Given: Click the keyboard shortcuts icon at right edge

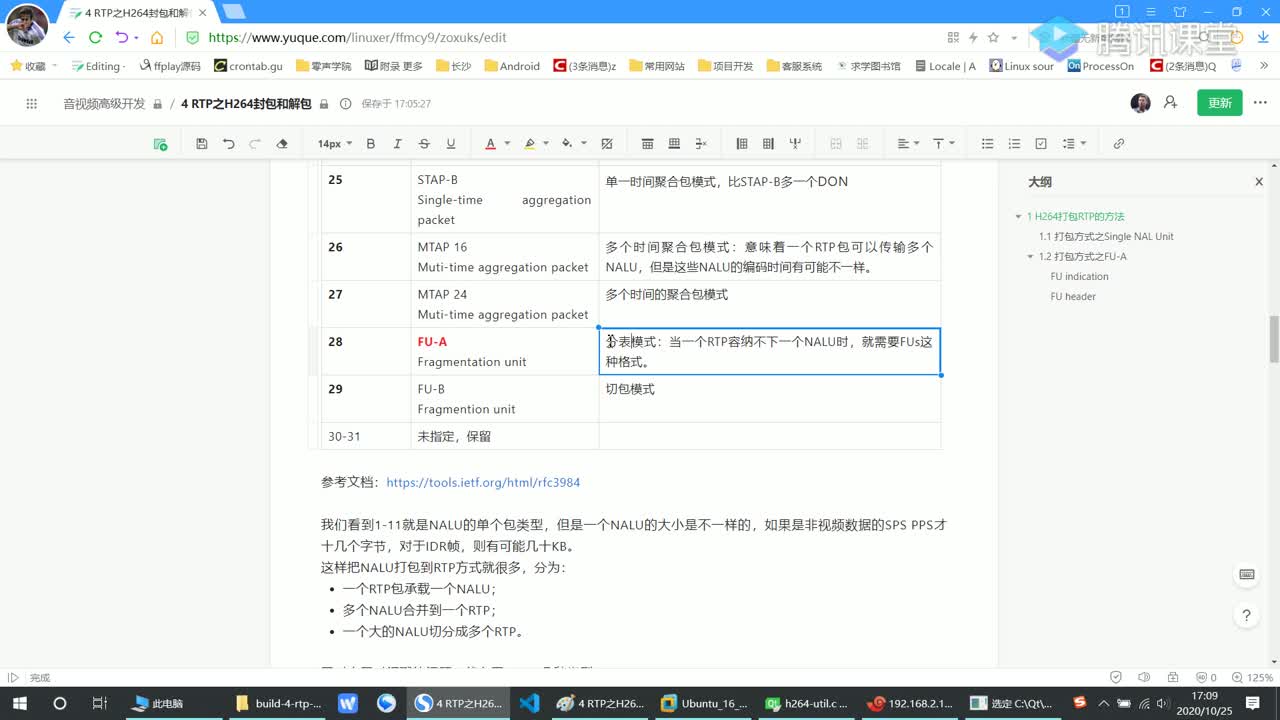Looking at the screenshot, I should pos(1246,574).
